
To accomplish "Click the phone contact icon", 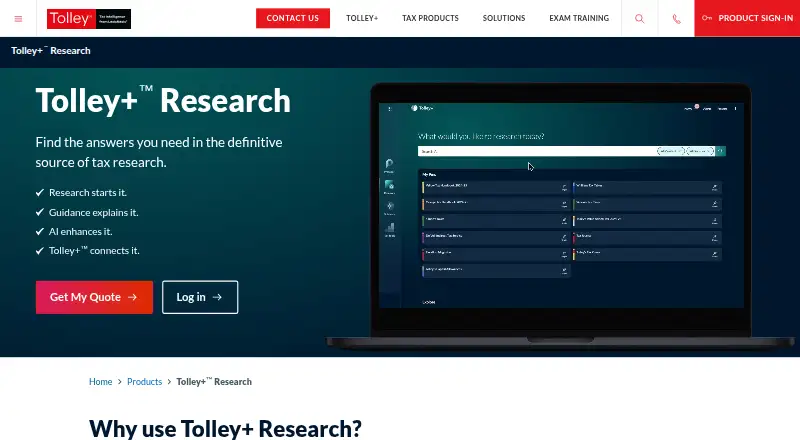I will pyautogui.click(x=677, y=19).
